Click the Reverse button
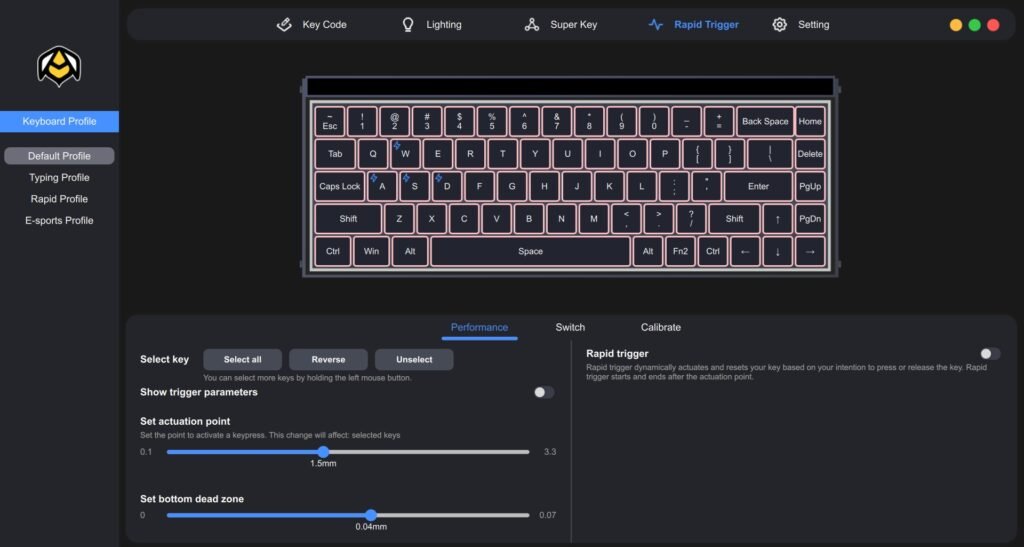The height and width of the screenshot is (547, 1024). pyautogui.click(x=328, y=360)
